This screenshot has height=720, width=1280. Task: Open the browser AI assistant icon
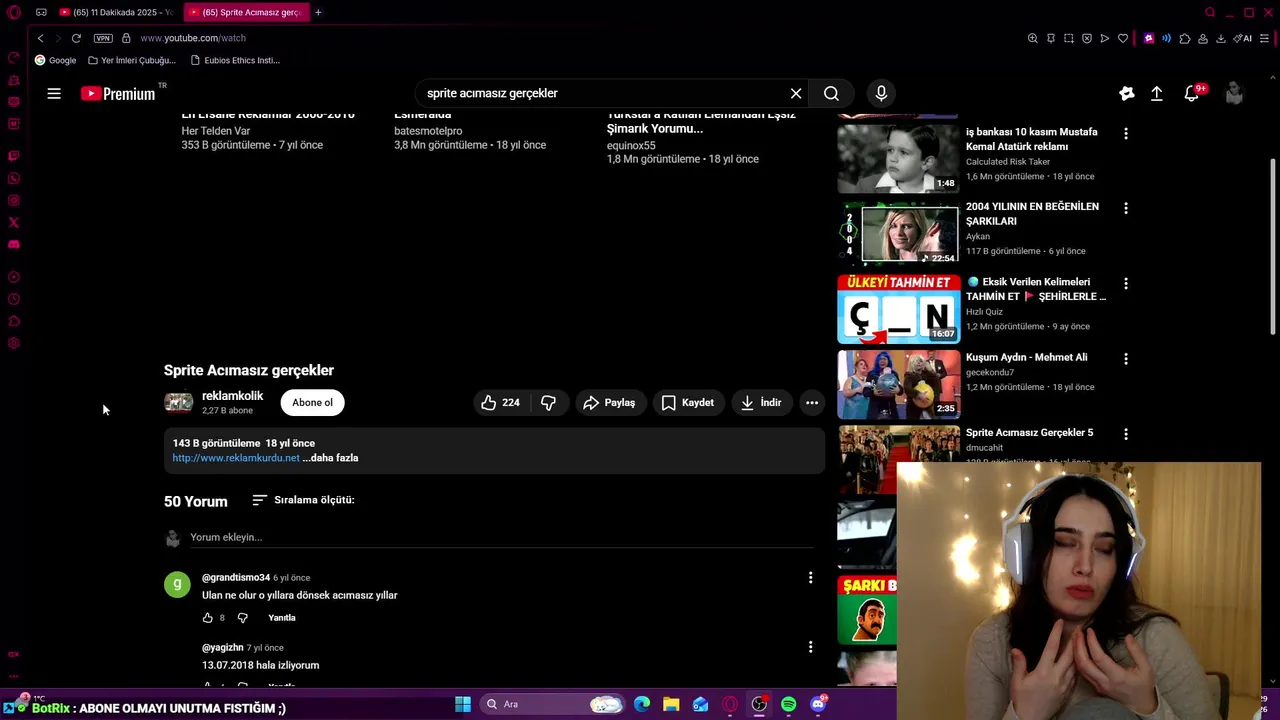pos(1243,38)
